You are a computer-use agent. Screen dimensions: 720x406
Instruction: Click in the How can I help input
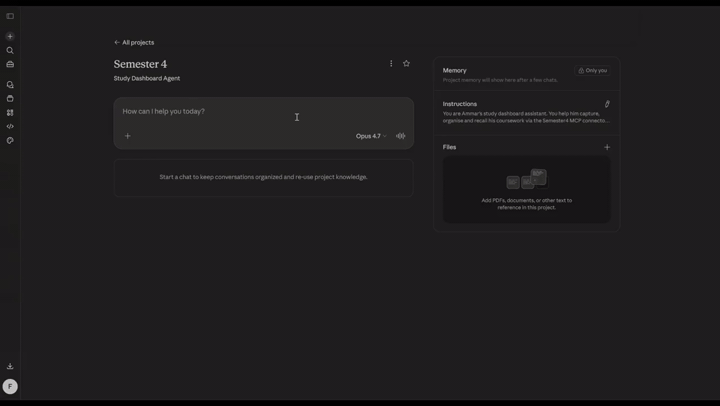click(264, 112)
